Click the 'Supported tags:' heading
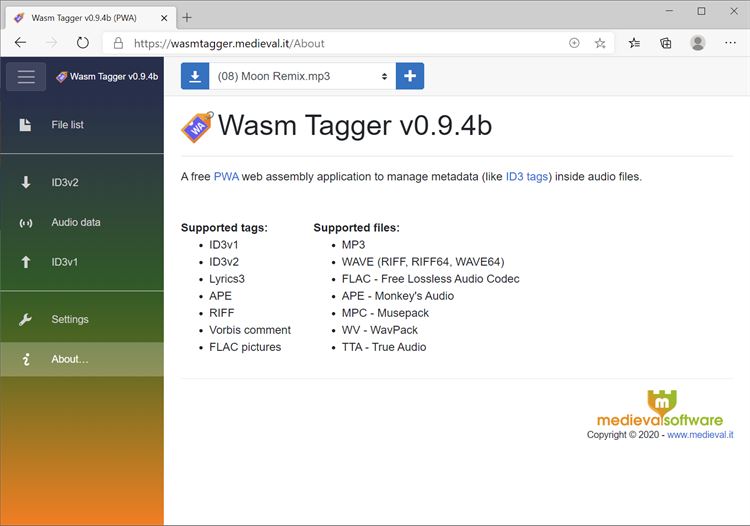The image size is (750, 526). click(x=224, y=228)
